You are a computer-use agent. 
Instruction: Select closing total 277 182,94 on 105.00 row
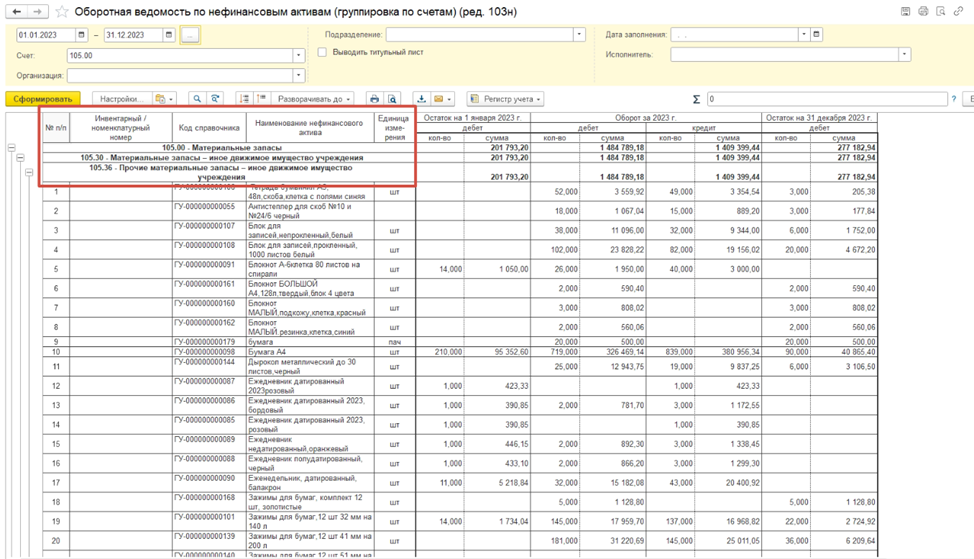coord(844,148)
